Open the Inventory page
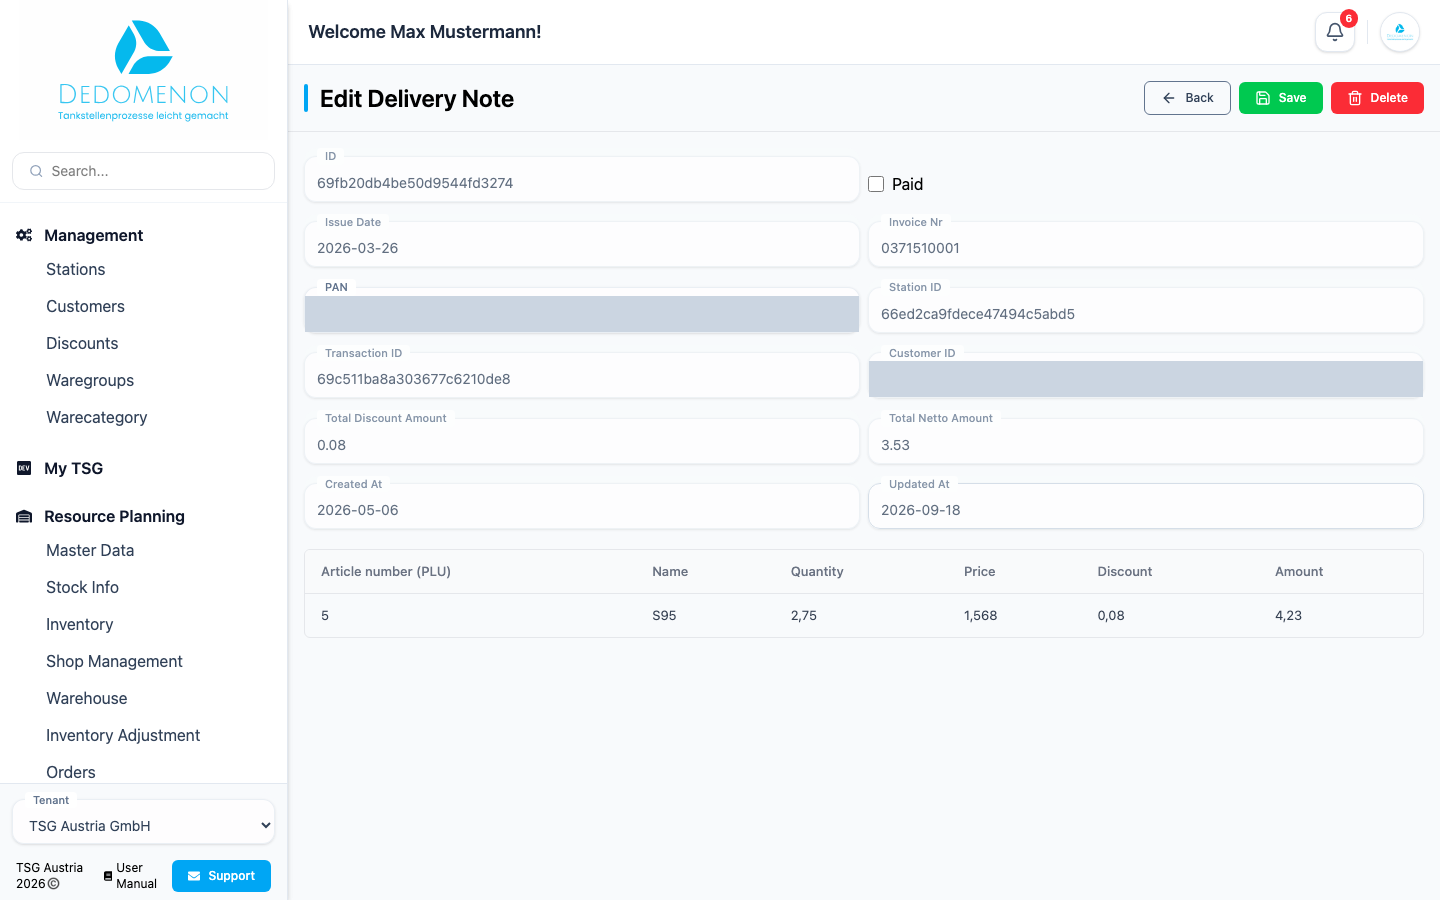This screenshot has width=1440, height=900. [x=80, y=624]
